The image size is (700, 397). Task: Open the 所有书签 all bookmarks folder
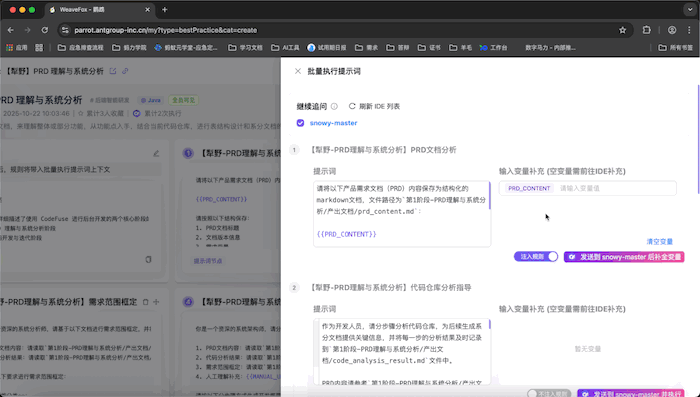click(x=676, y=47)
